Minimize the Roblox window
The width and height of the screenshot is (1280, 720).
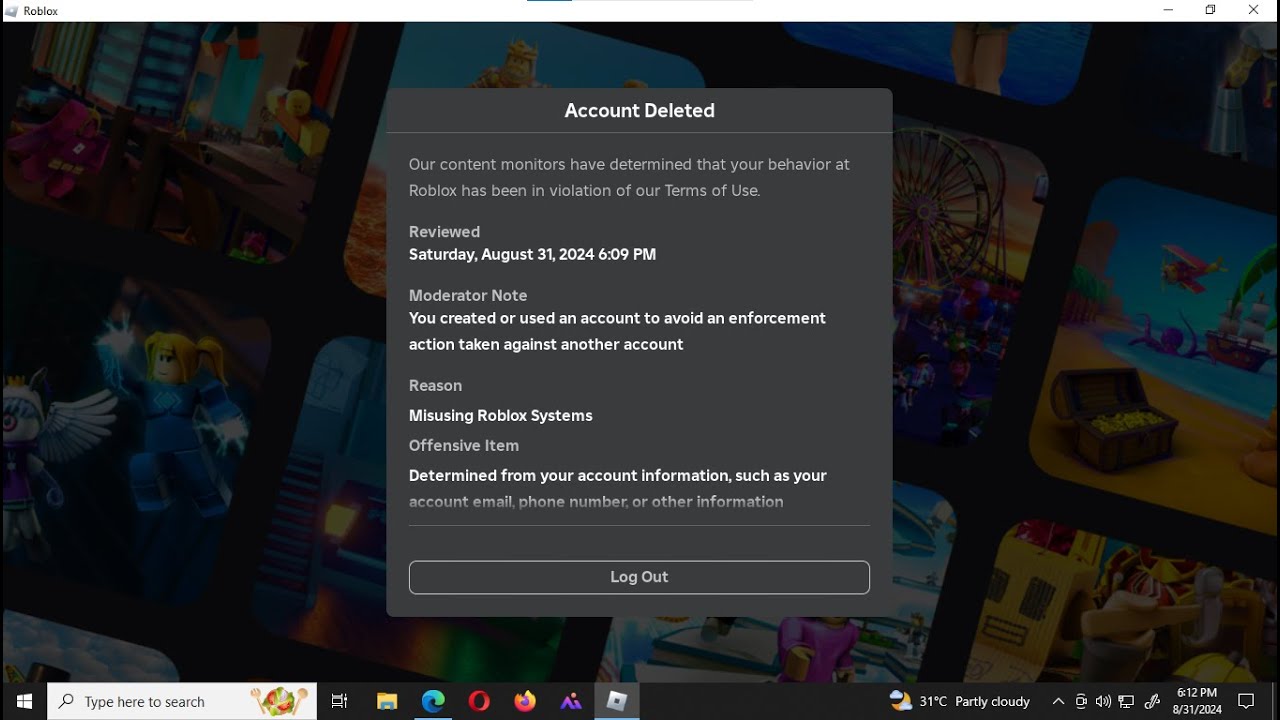(x=1169, y=10)
